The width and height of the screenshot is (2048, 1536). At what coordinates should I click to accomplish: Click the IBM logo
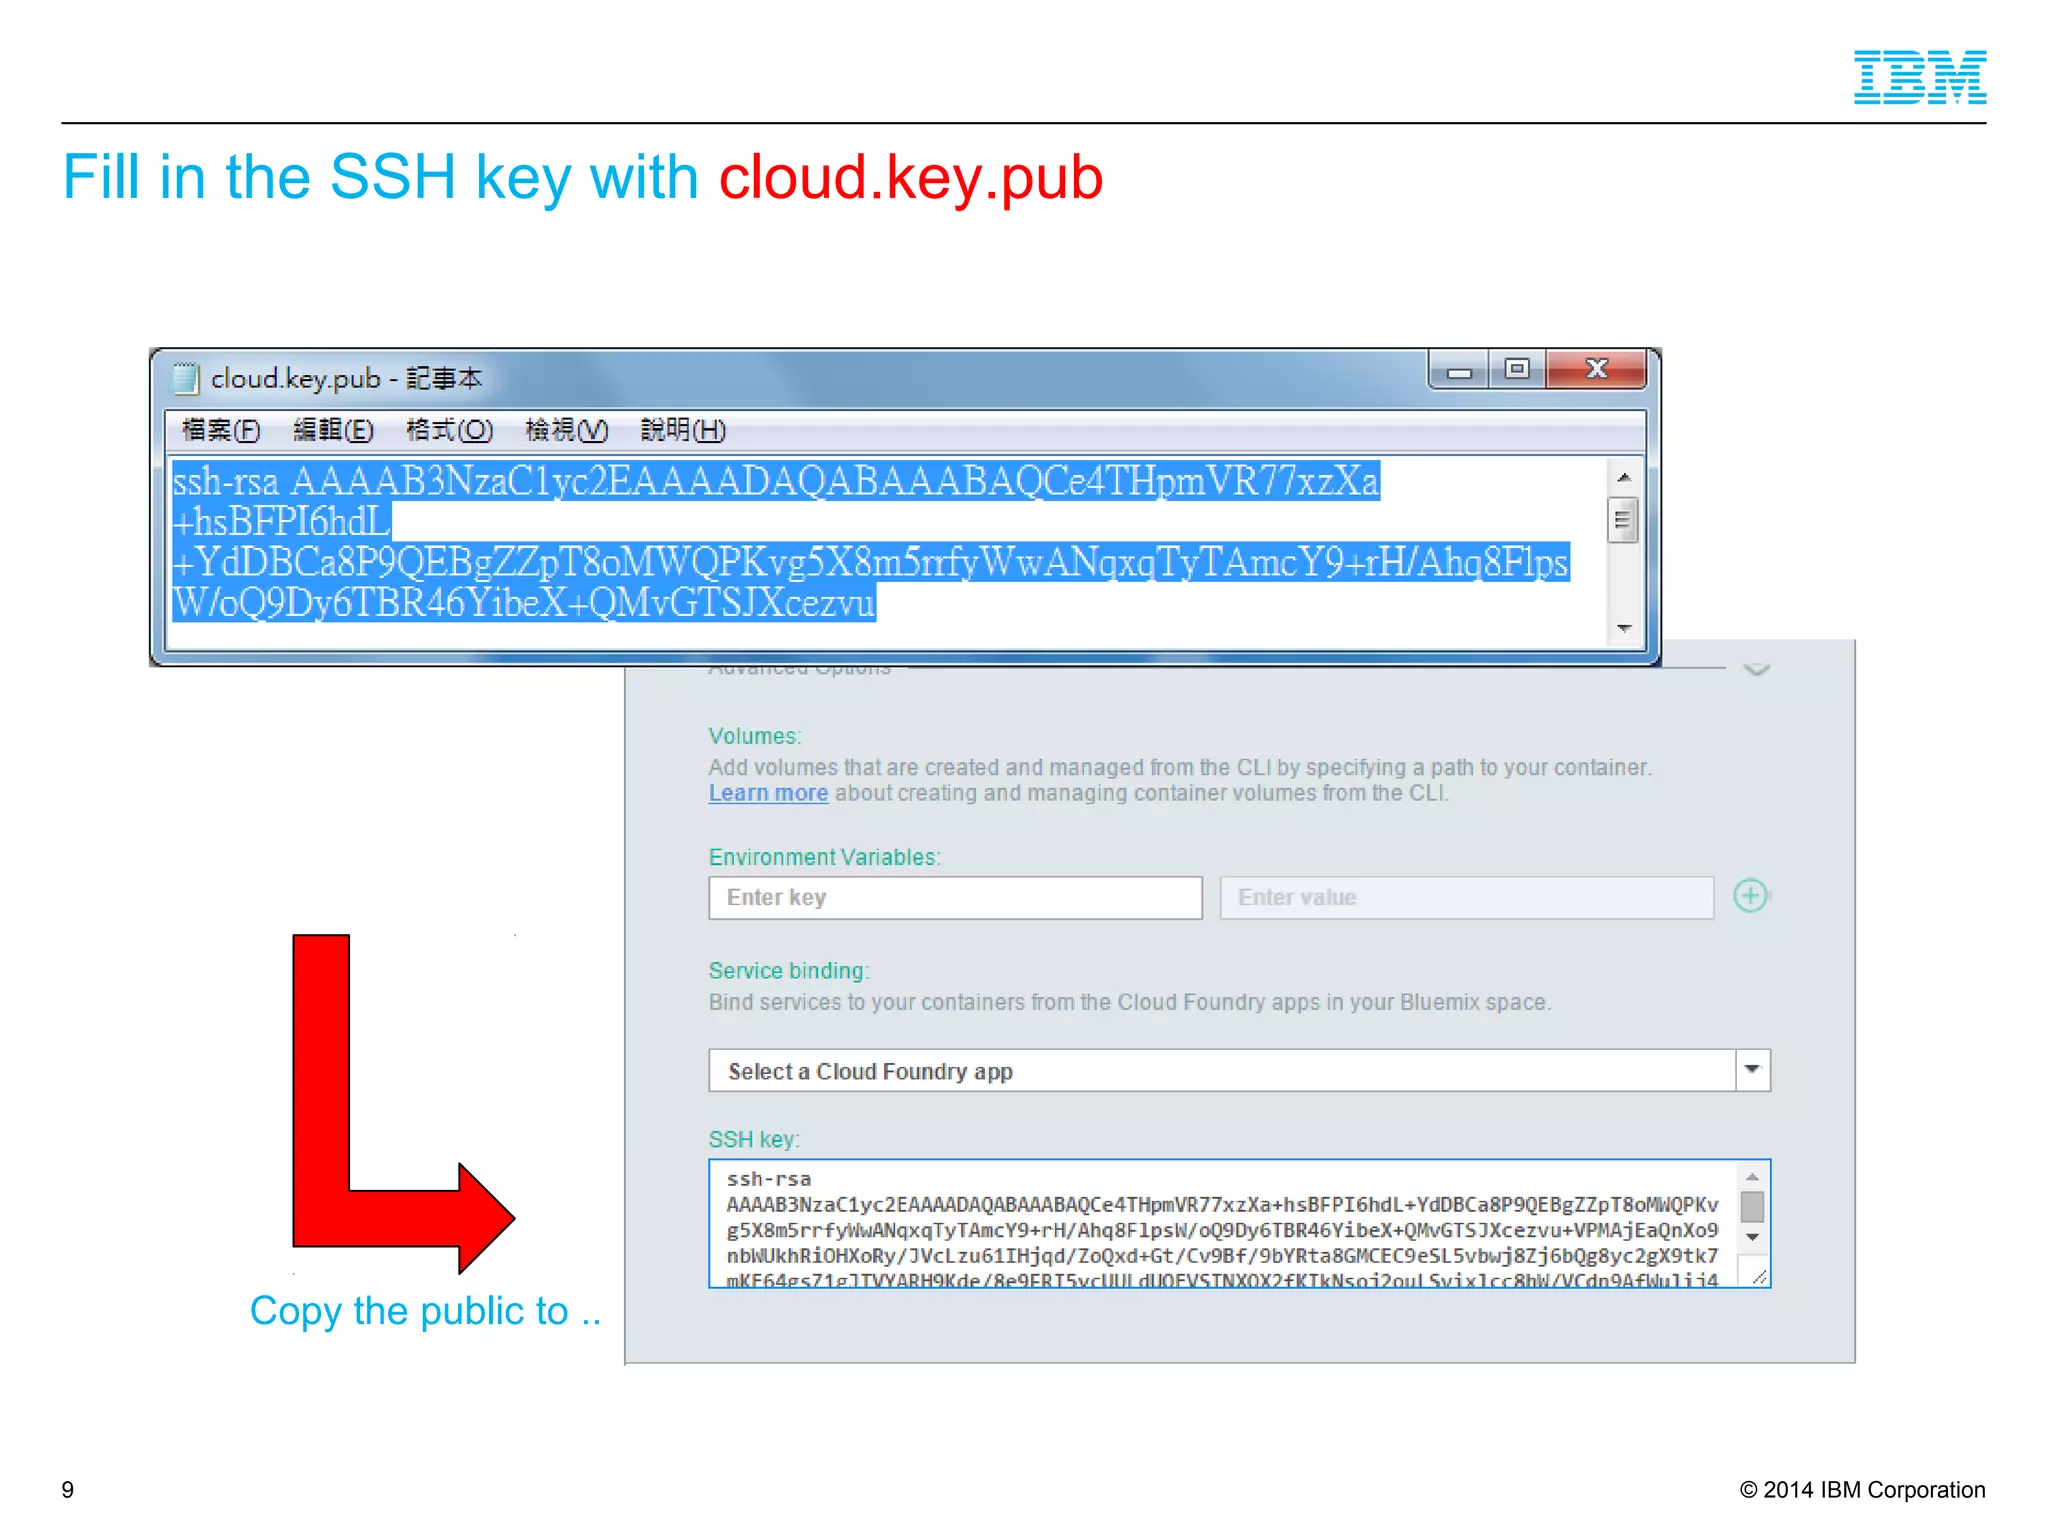[1920, 77]
